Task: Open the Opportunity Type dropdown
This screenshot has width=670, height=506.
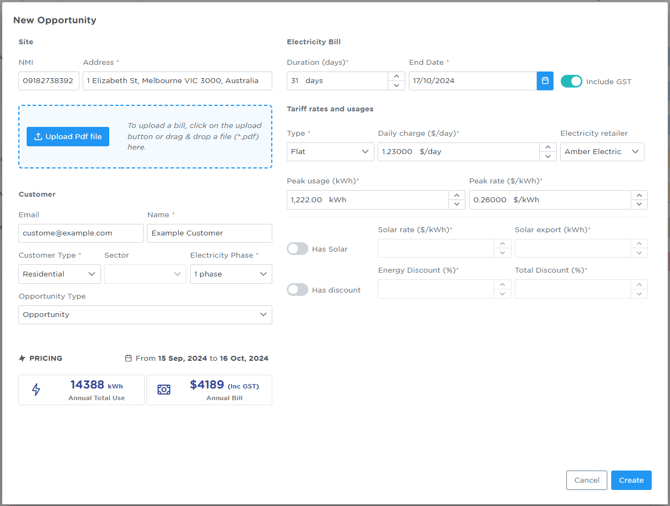Action: (145, 315)
